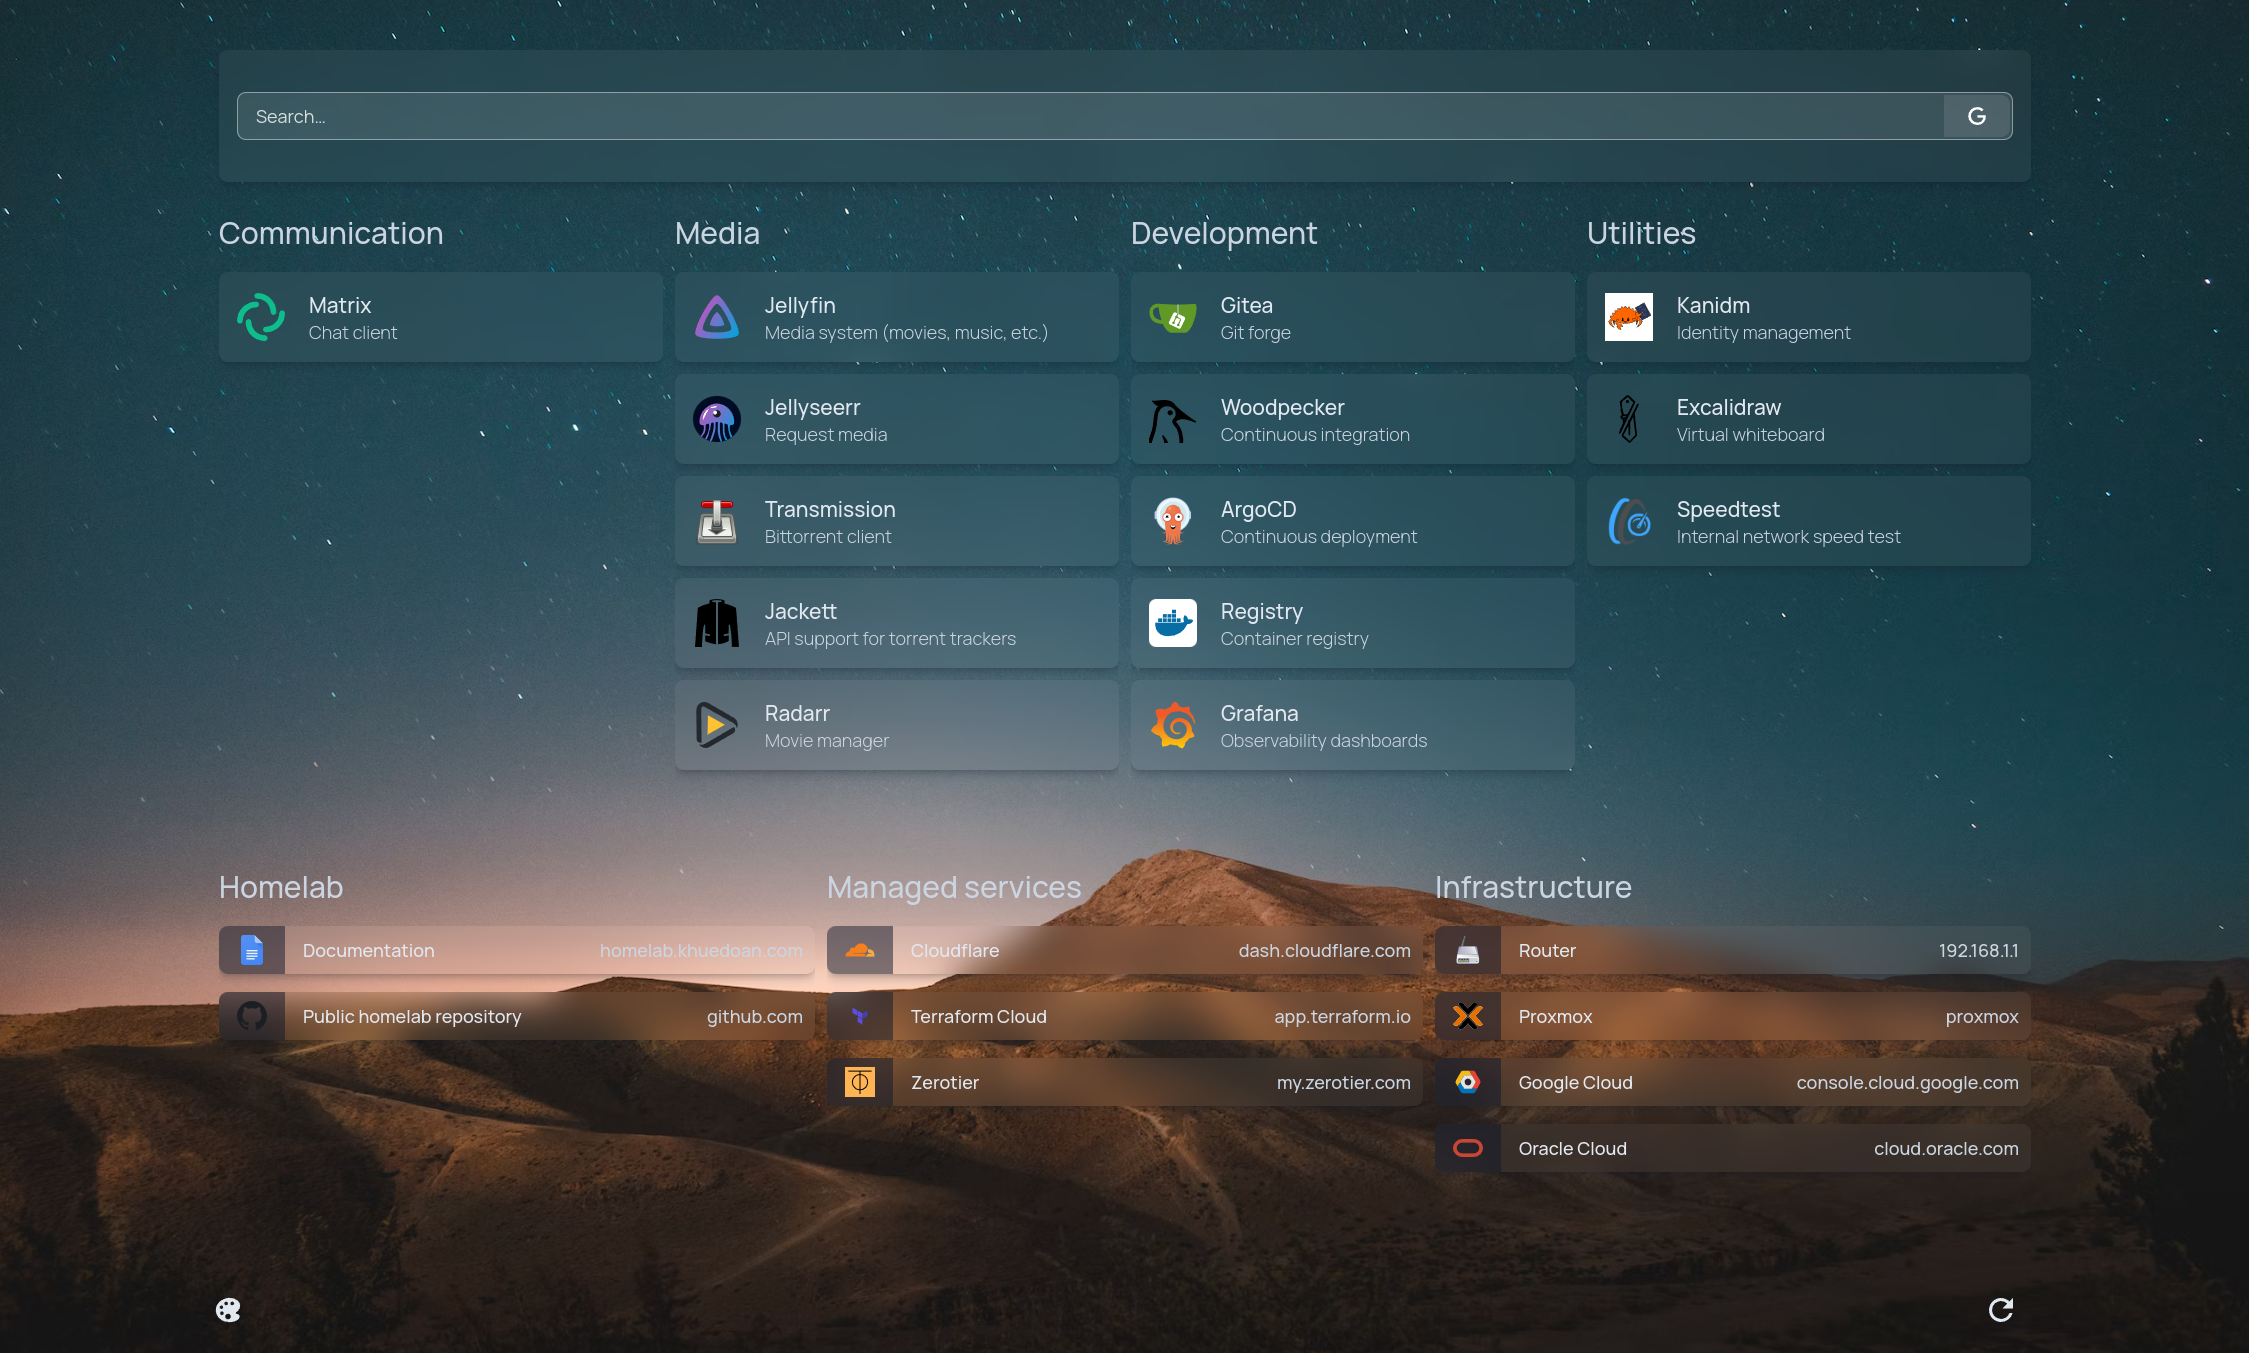Click 'Continuous deployment' description
Viewport: 2249px width, 1353px height.
pos(1318,536)
